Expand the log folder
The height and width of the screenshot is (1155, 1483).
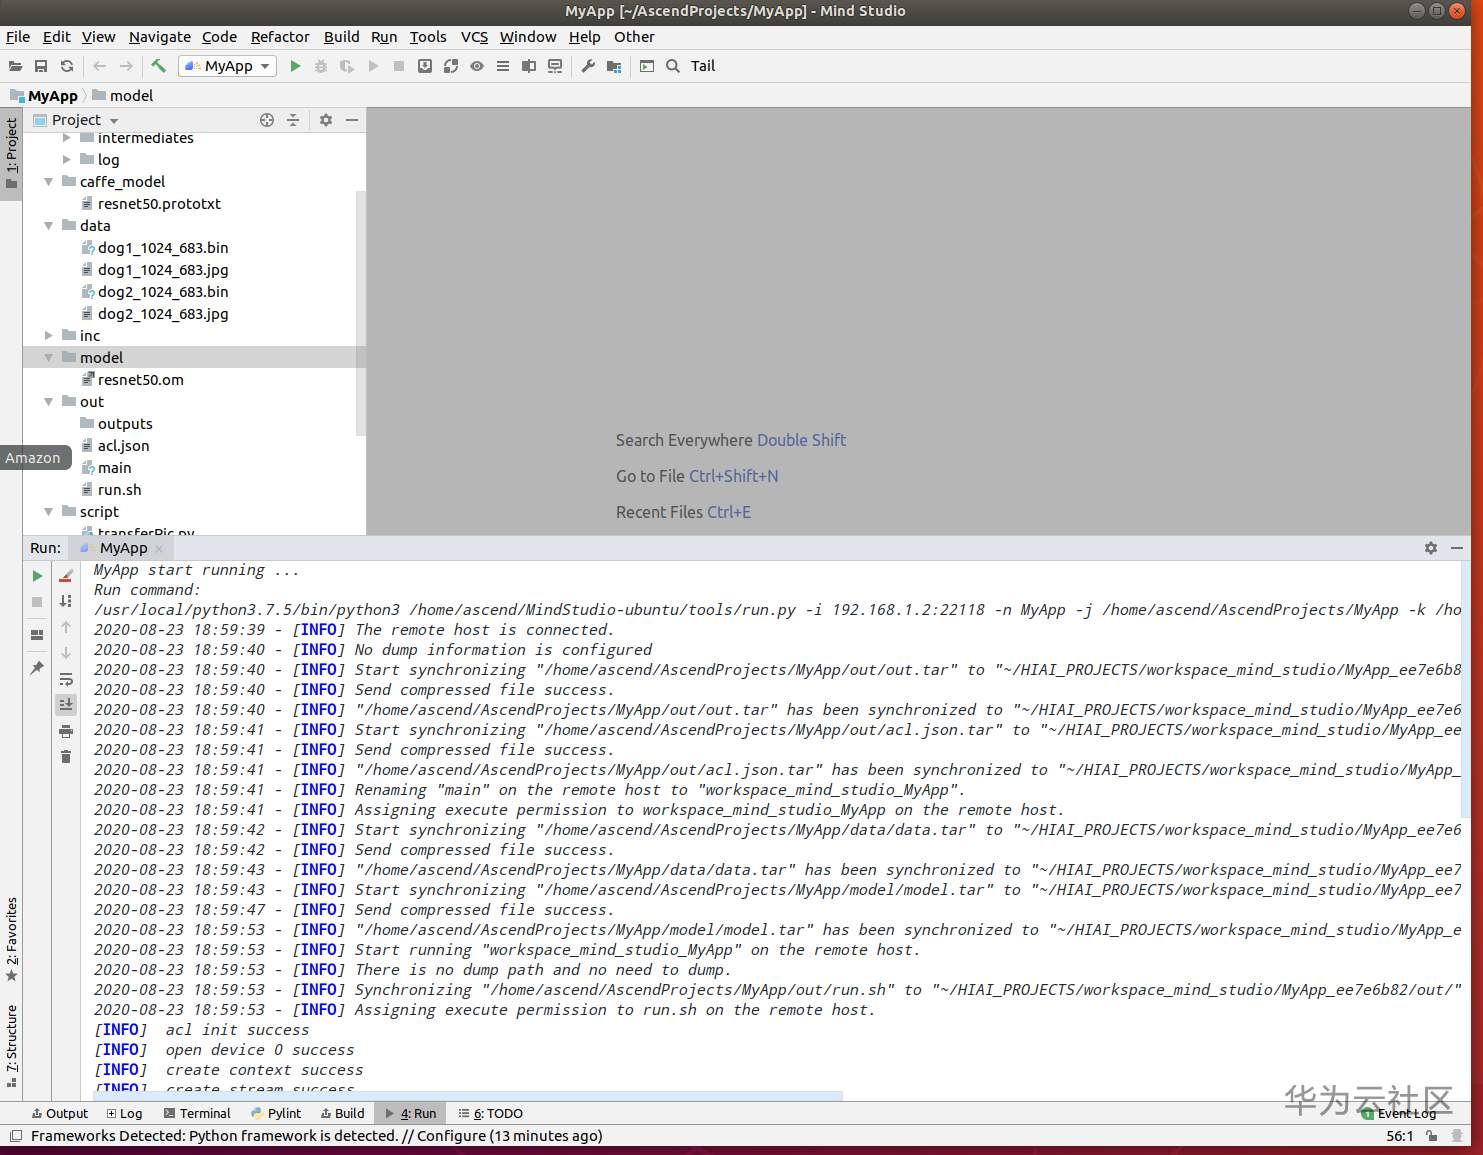pos(67,160)
